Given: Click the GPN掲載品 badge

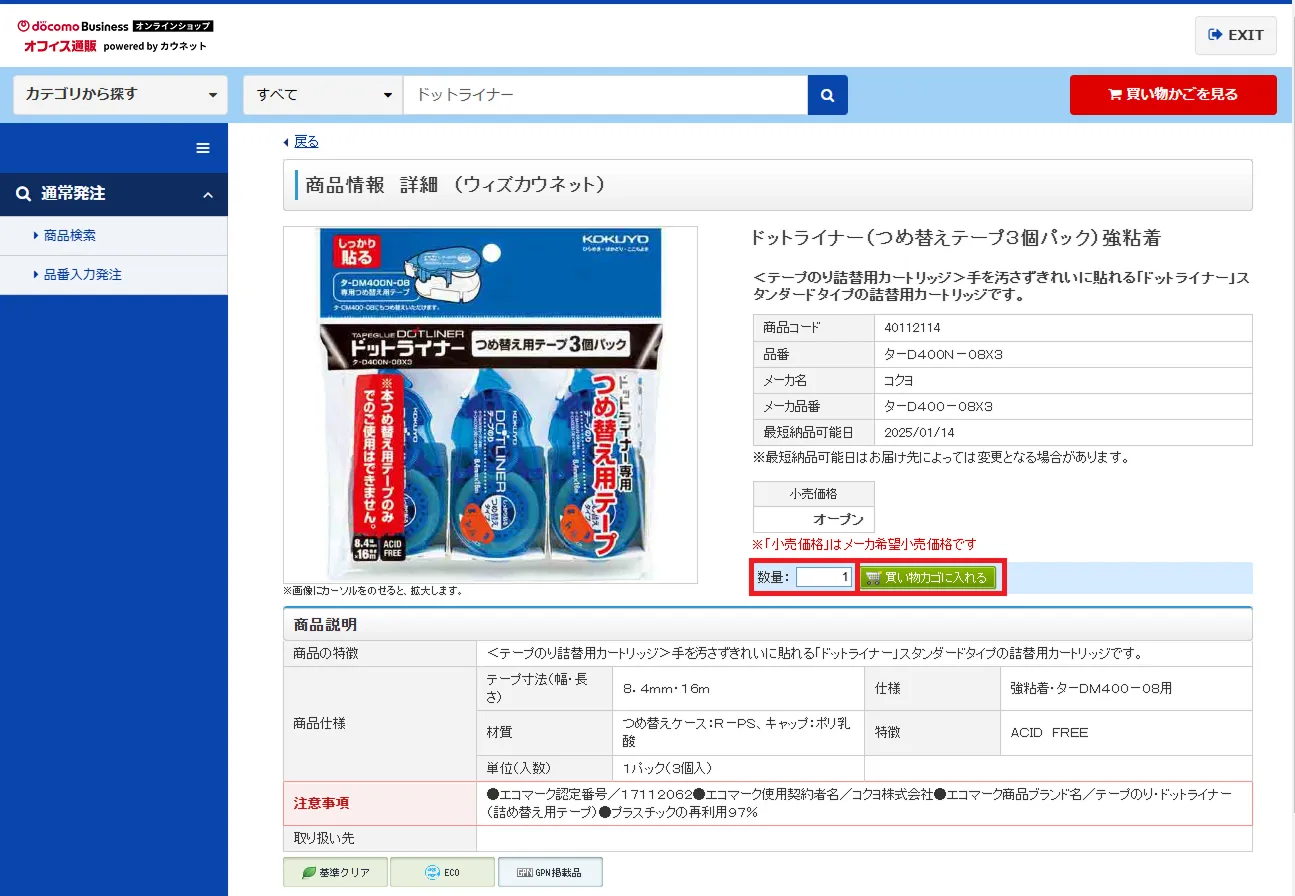Looking at the screenshot, I should pyautogui.click(x=550, y=872).
